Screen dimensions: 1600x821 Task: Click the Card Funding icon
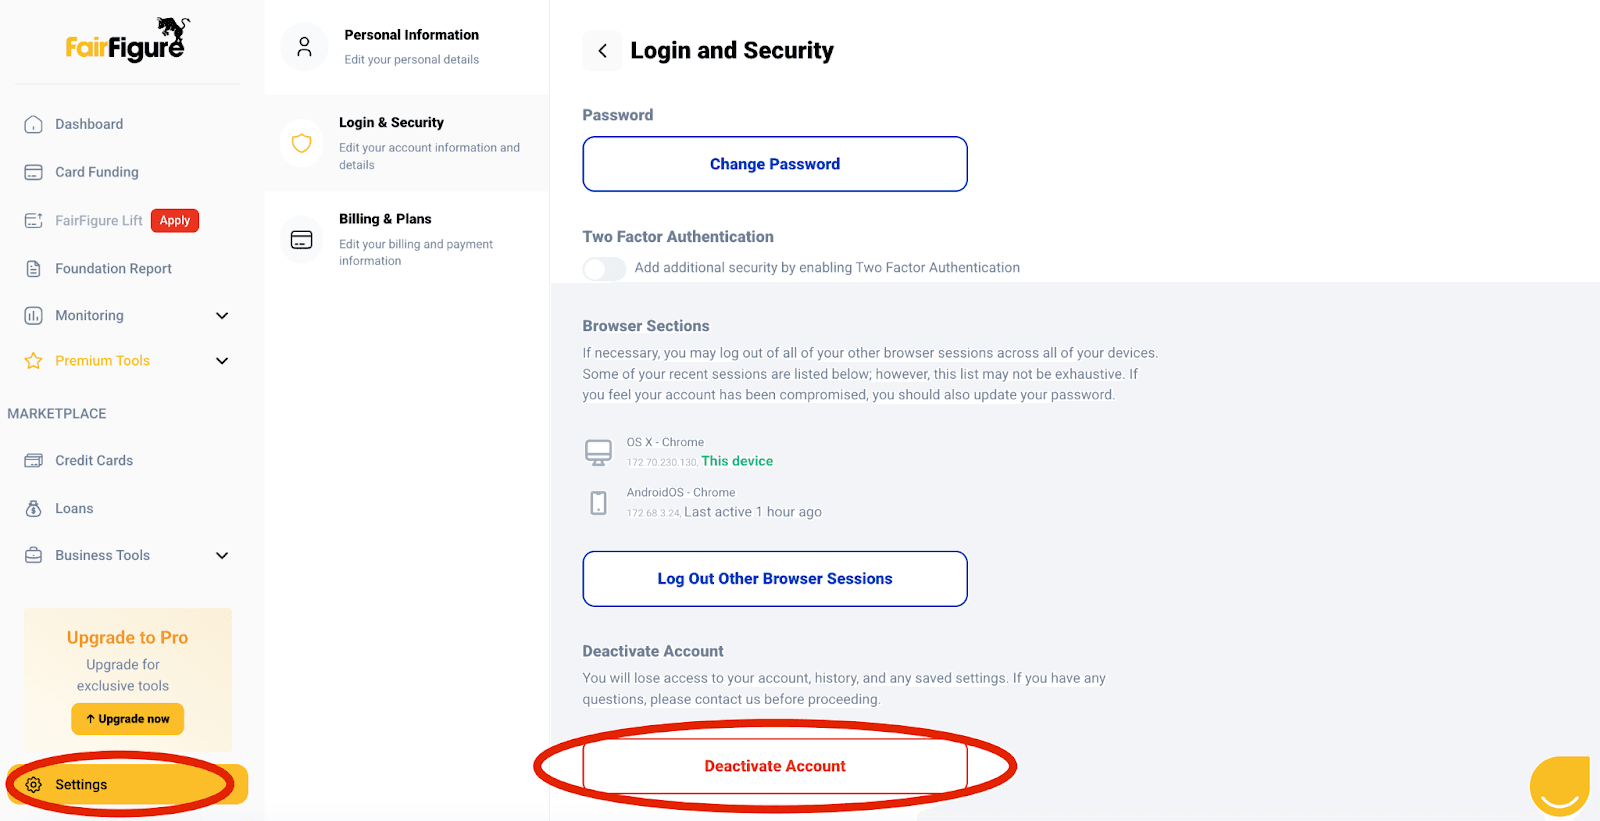pyautogui.click(x=33, y=172)
